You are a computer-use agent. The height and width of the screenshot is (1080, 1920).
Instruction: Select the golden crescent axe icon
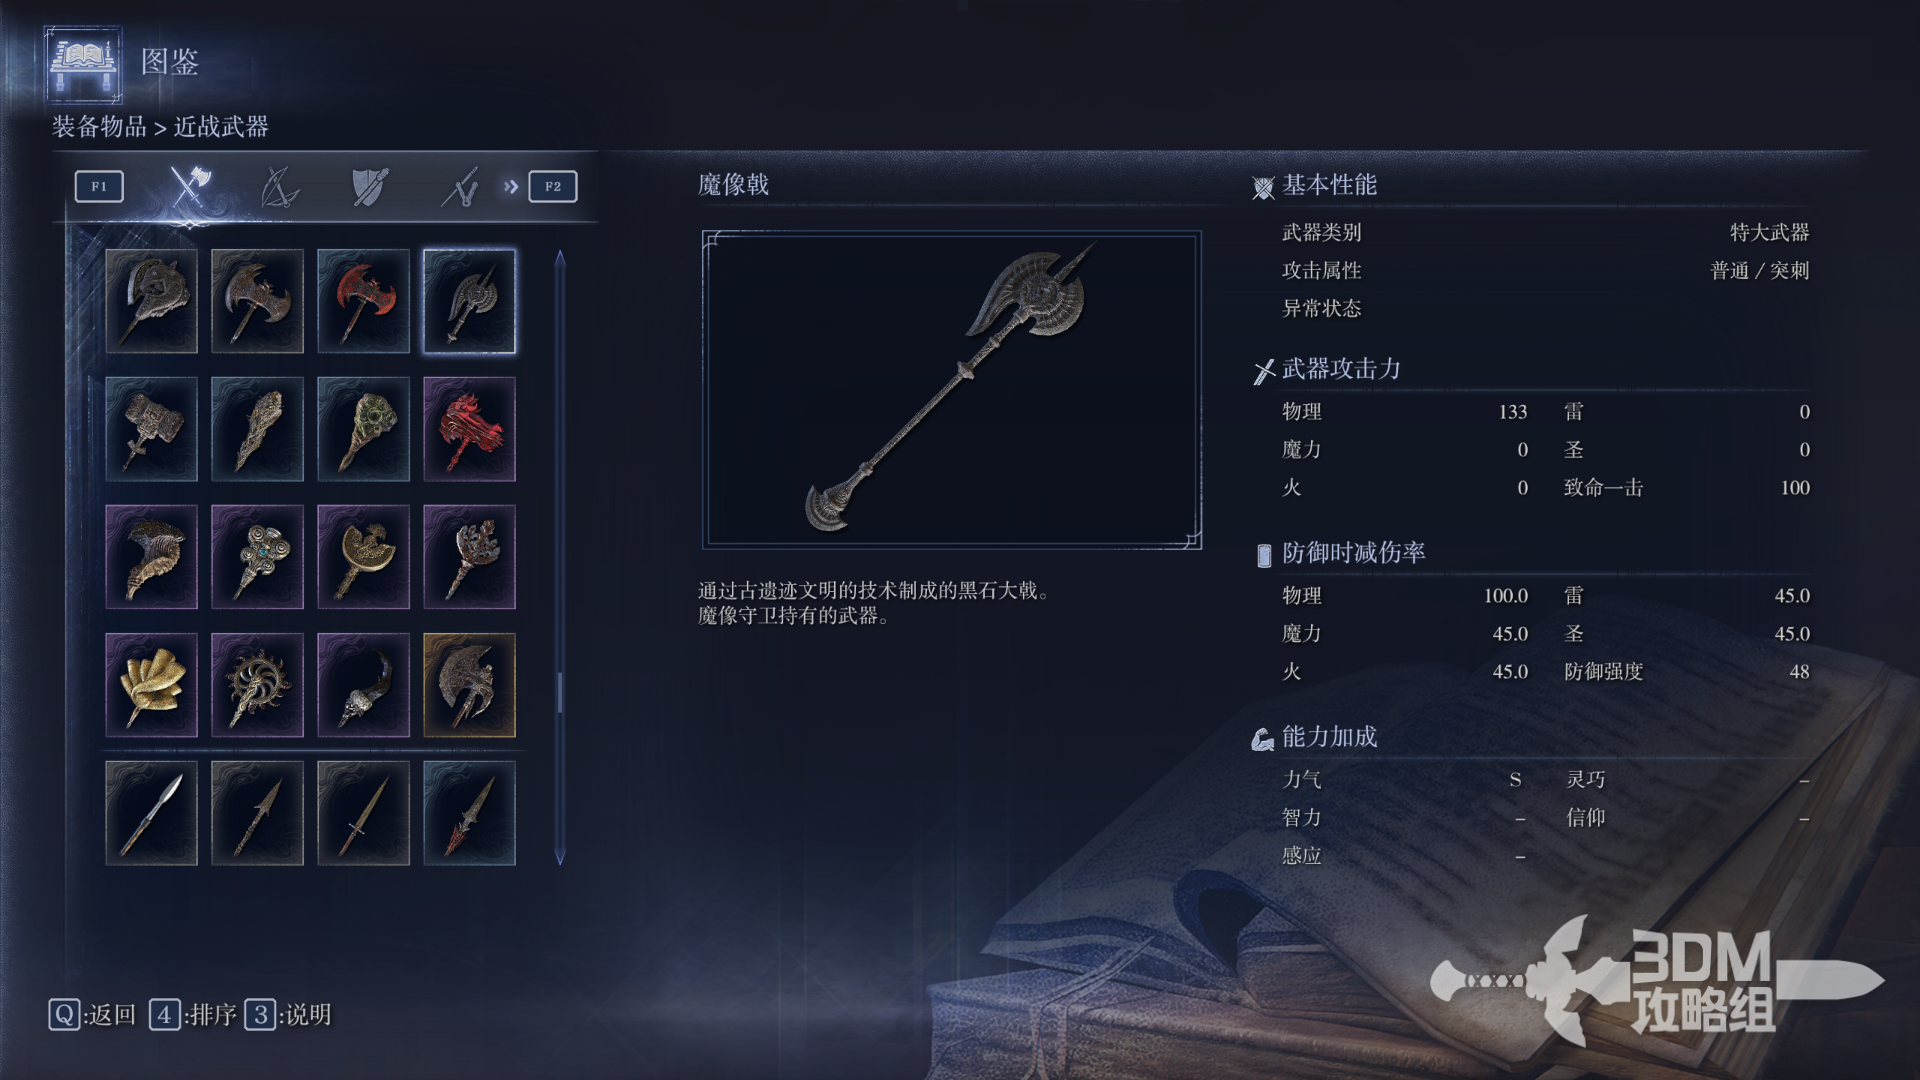[x=363, y=557]
